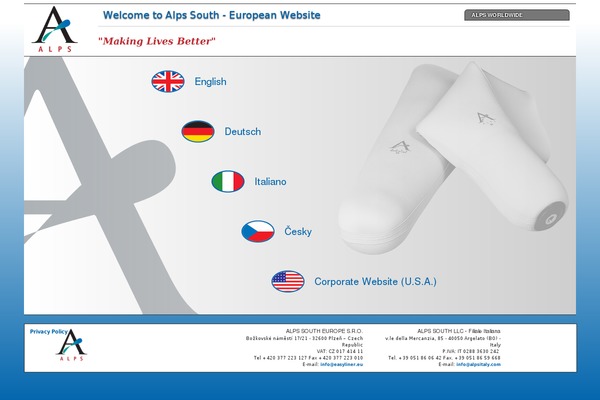Select Italiano language link
The width and height of the screenshot is (600, 400).
(x=270, y=181)
